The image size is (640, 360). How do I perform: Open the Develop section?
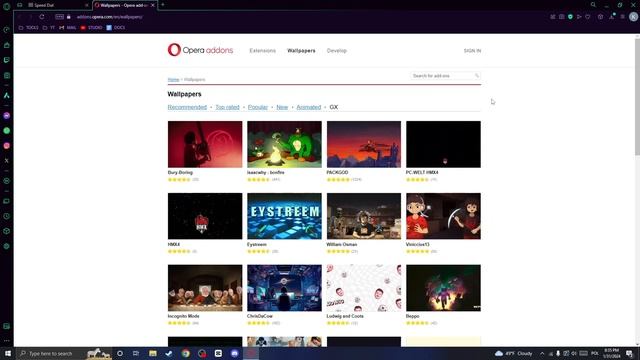(337, 51)
